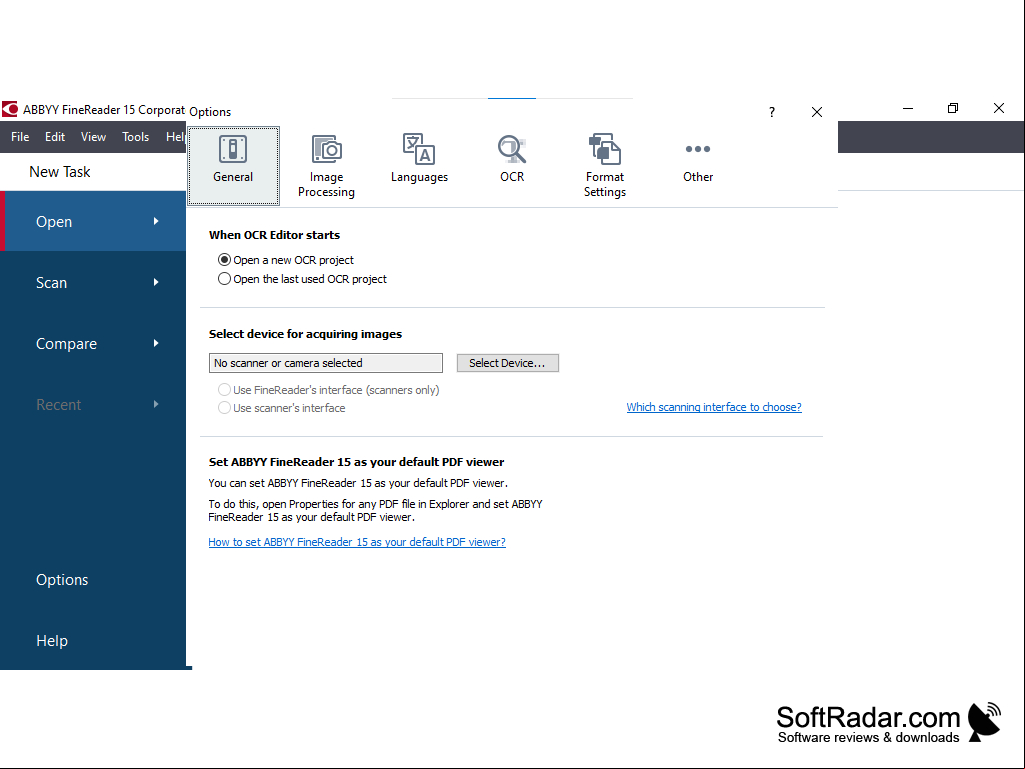Open the default PDF viewer how-to link
Viewport: 1025px width, 769px height.
click(357, 542)
